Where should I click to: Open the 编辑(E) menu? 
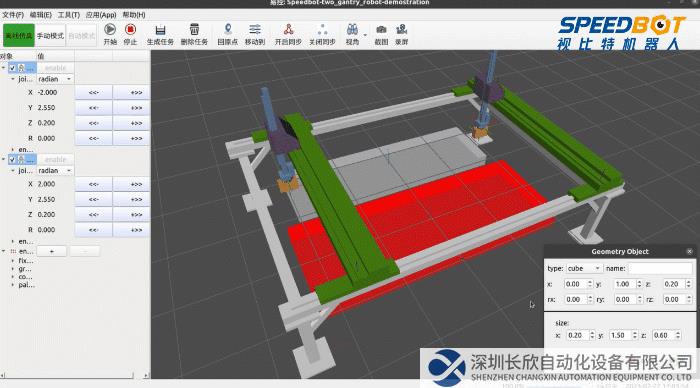click(41, 15)
